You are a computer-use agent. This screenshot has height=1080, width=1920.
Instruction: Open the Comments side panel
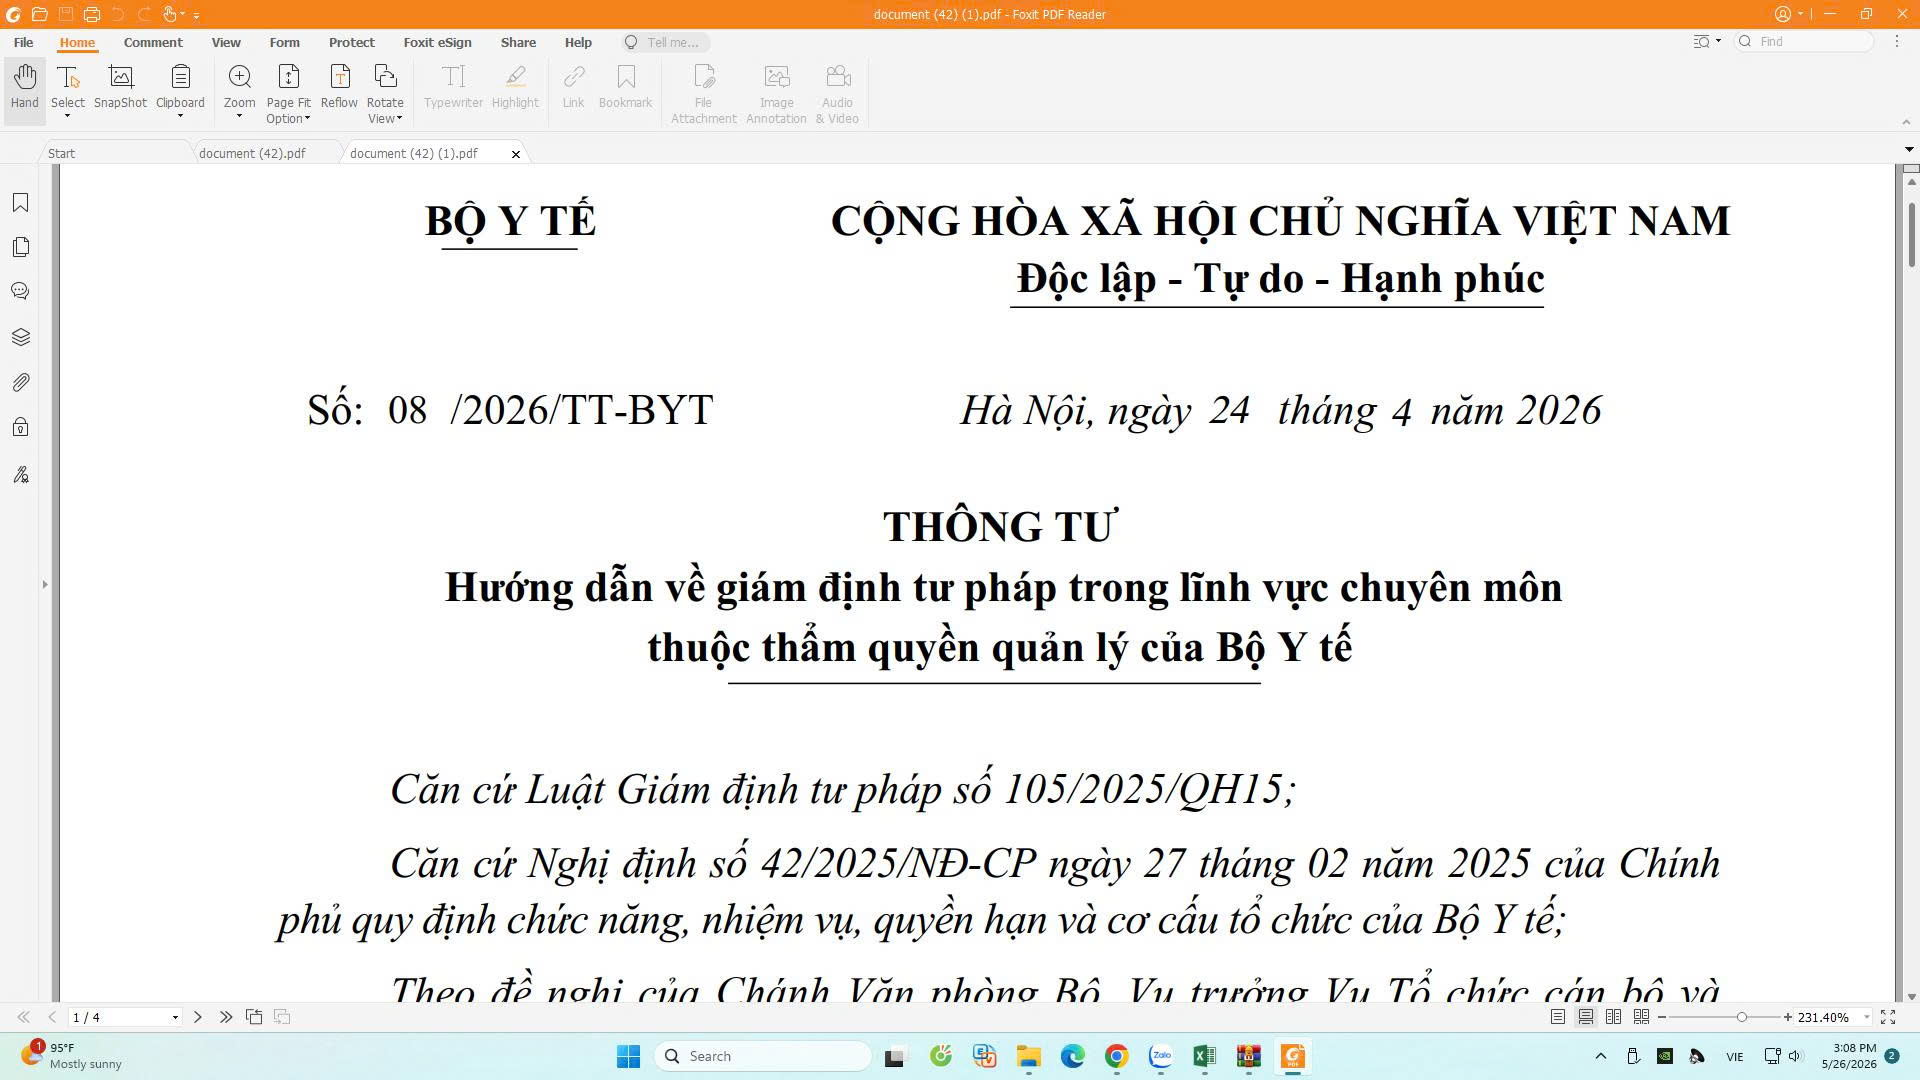pos(20,291)
